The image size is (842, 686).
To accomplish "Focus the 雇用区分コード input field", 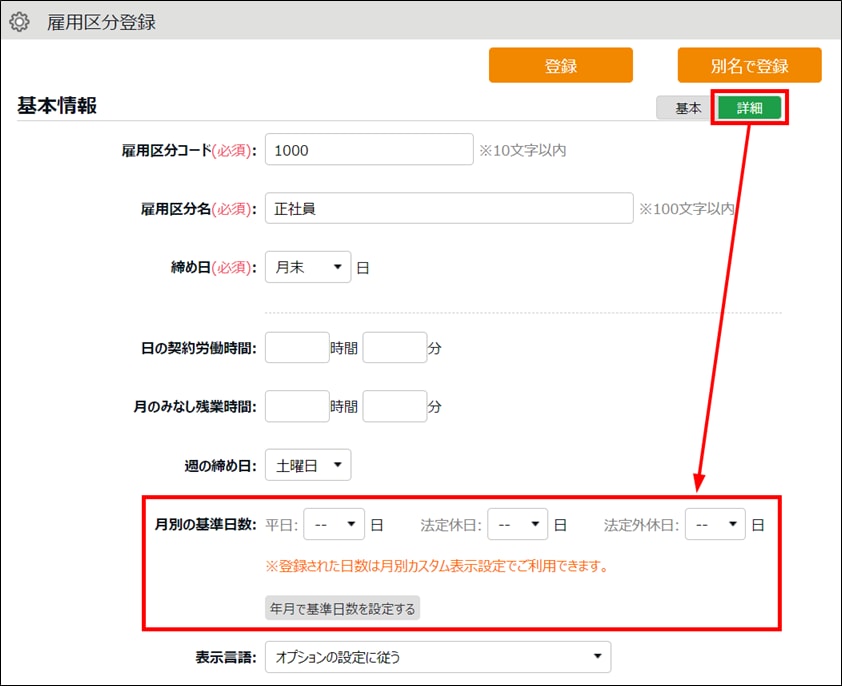I will (368, 150).
